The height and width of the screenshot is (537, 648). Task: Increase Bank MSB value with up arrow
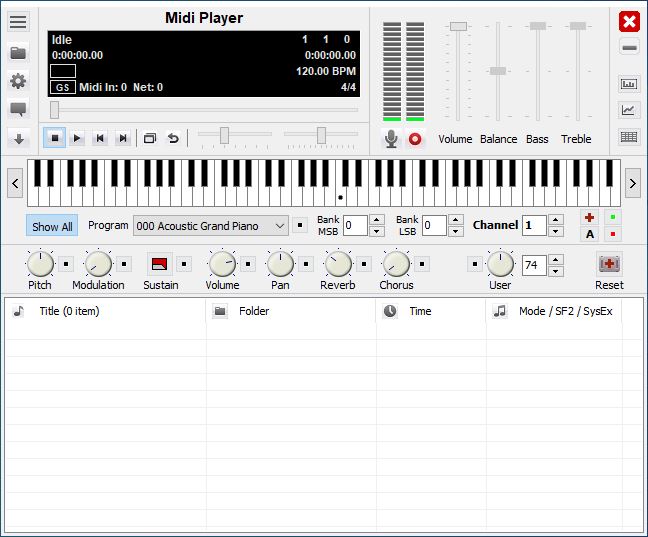376,220
